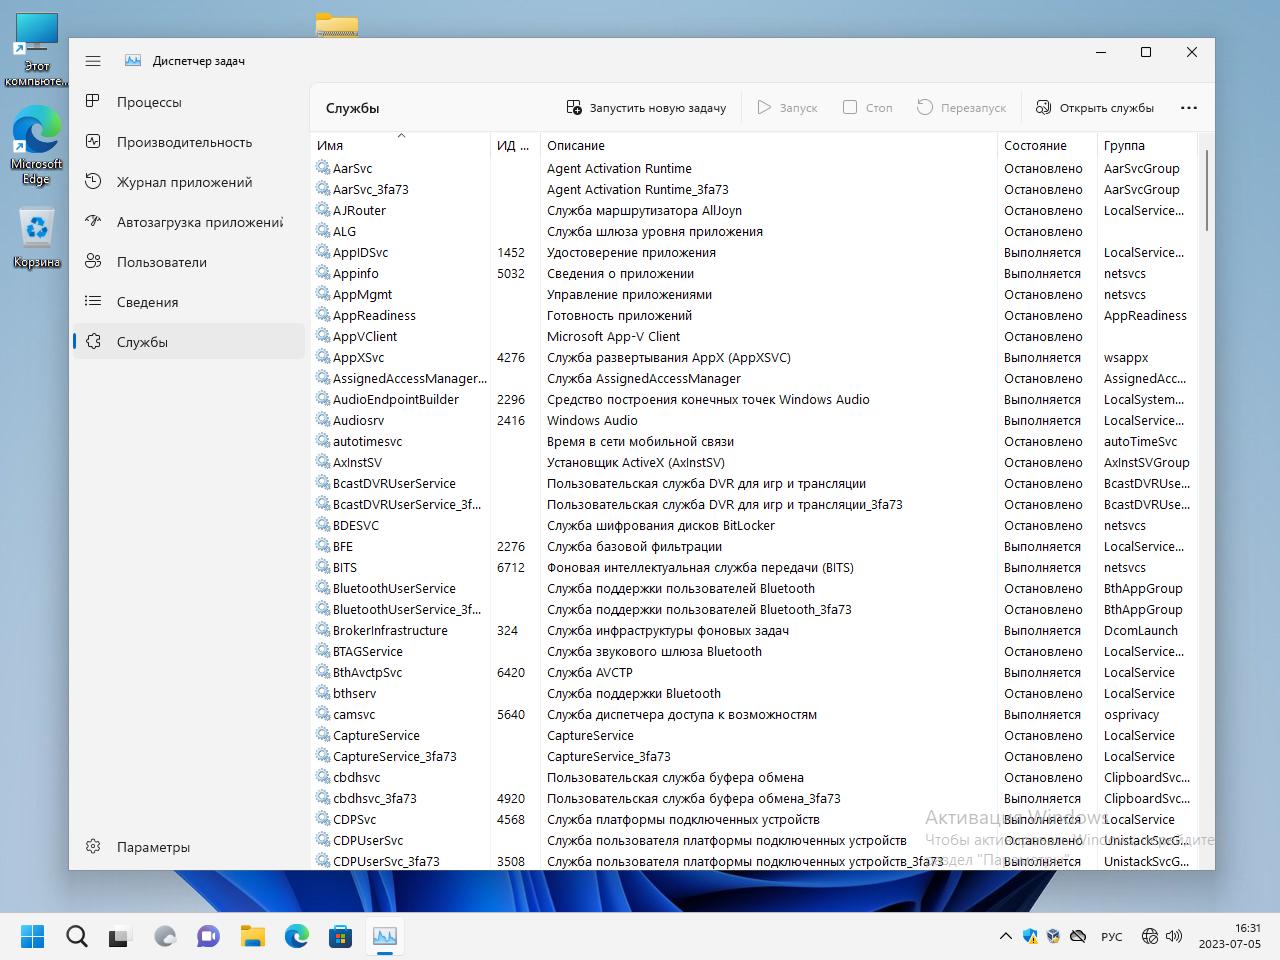Screen dimensions: 1280x960
Task: Switch to the Details page
Action: pyautogui.click(x=147, y=302)
